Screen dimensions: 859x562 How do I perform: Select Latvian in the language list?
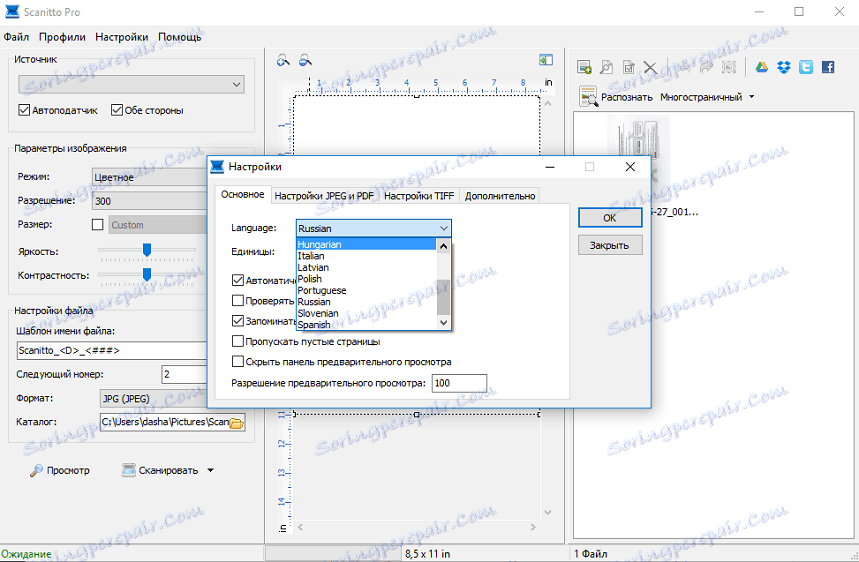coord(366,267)
